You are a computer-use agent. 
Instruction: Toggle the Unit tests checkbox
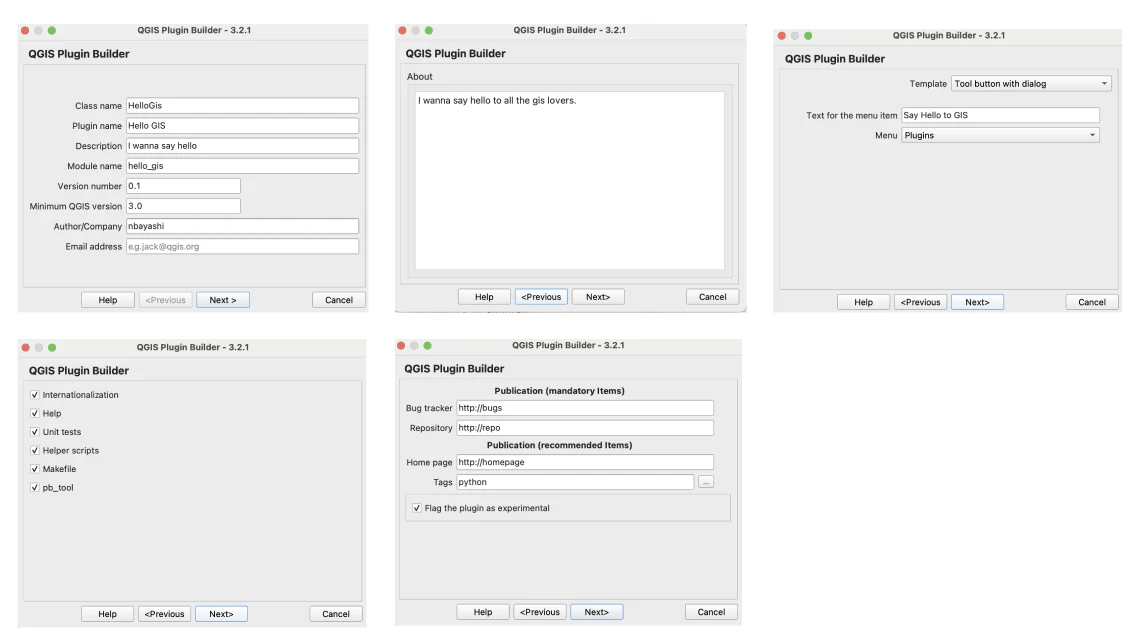coord(34,432)
